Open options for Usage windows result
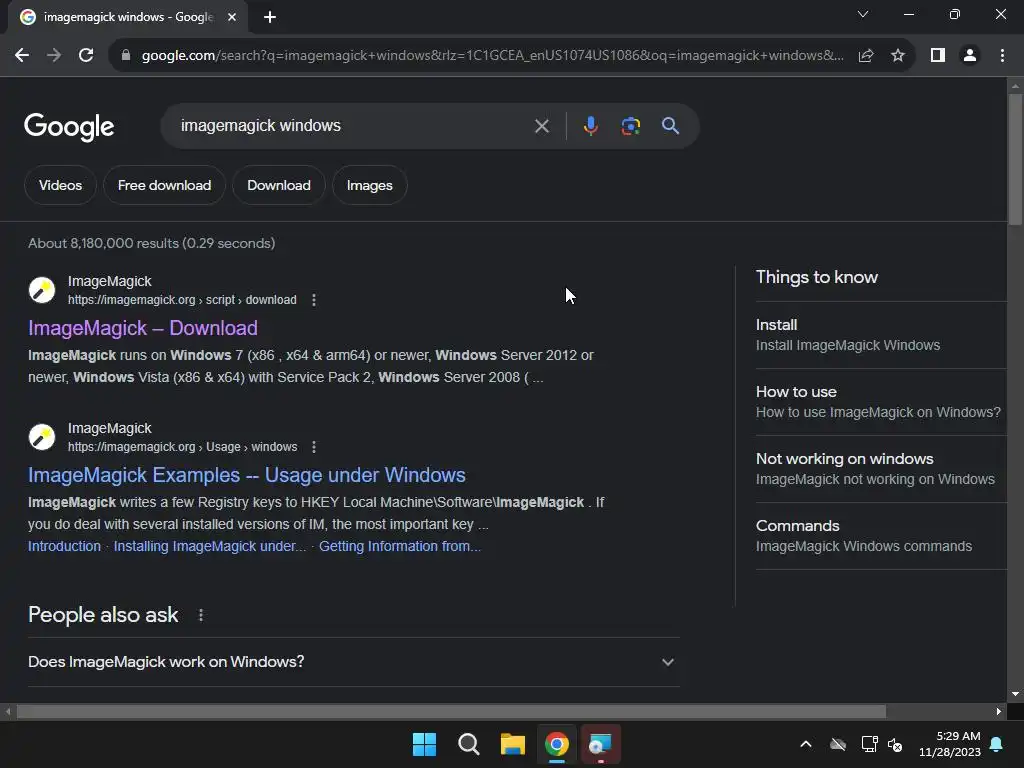This screenshot has width=1024, height=768. pos(314,447)
